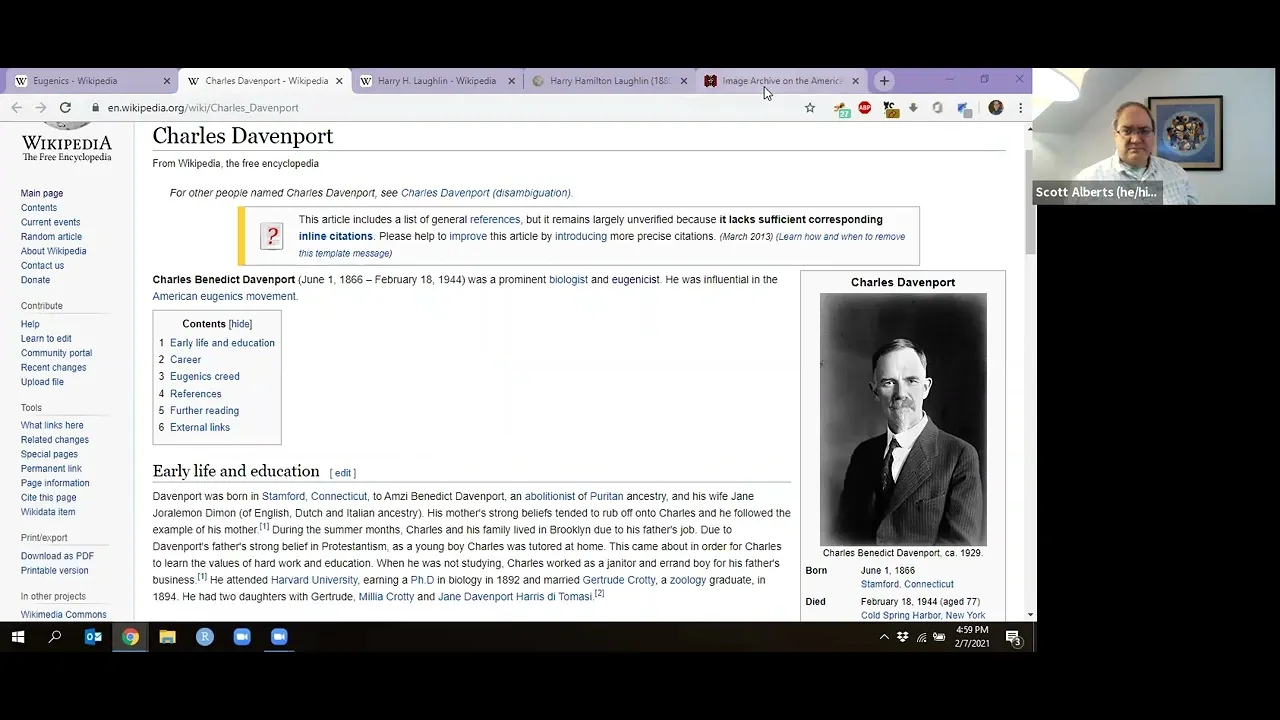Click the Gertrude Crotty link
1280x720 pixels.
tap(619, 580)
